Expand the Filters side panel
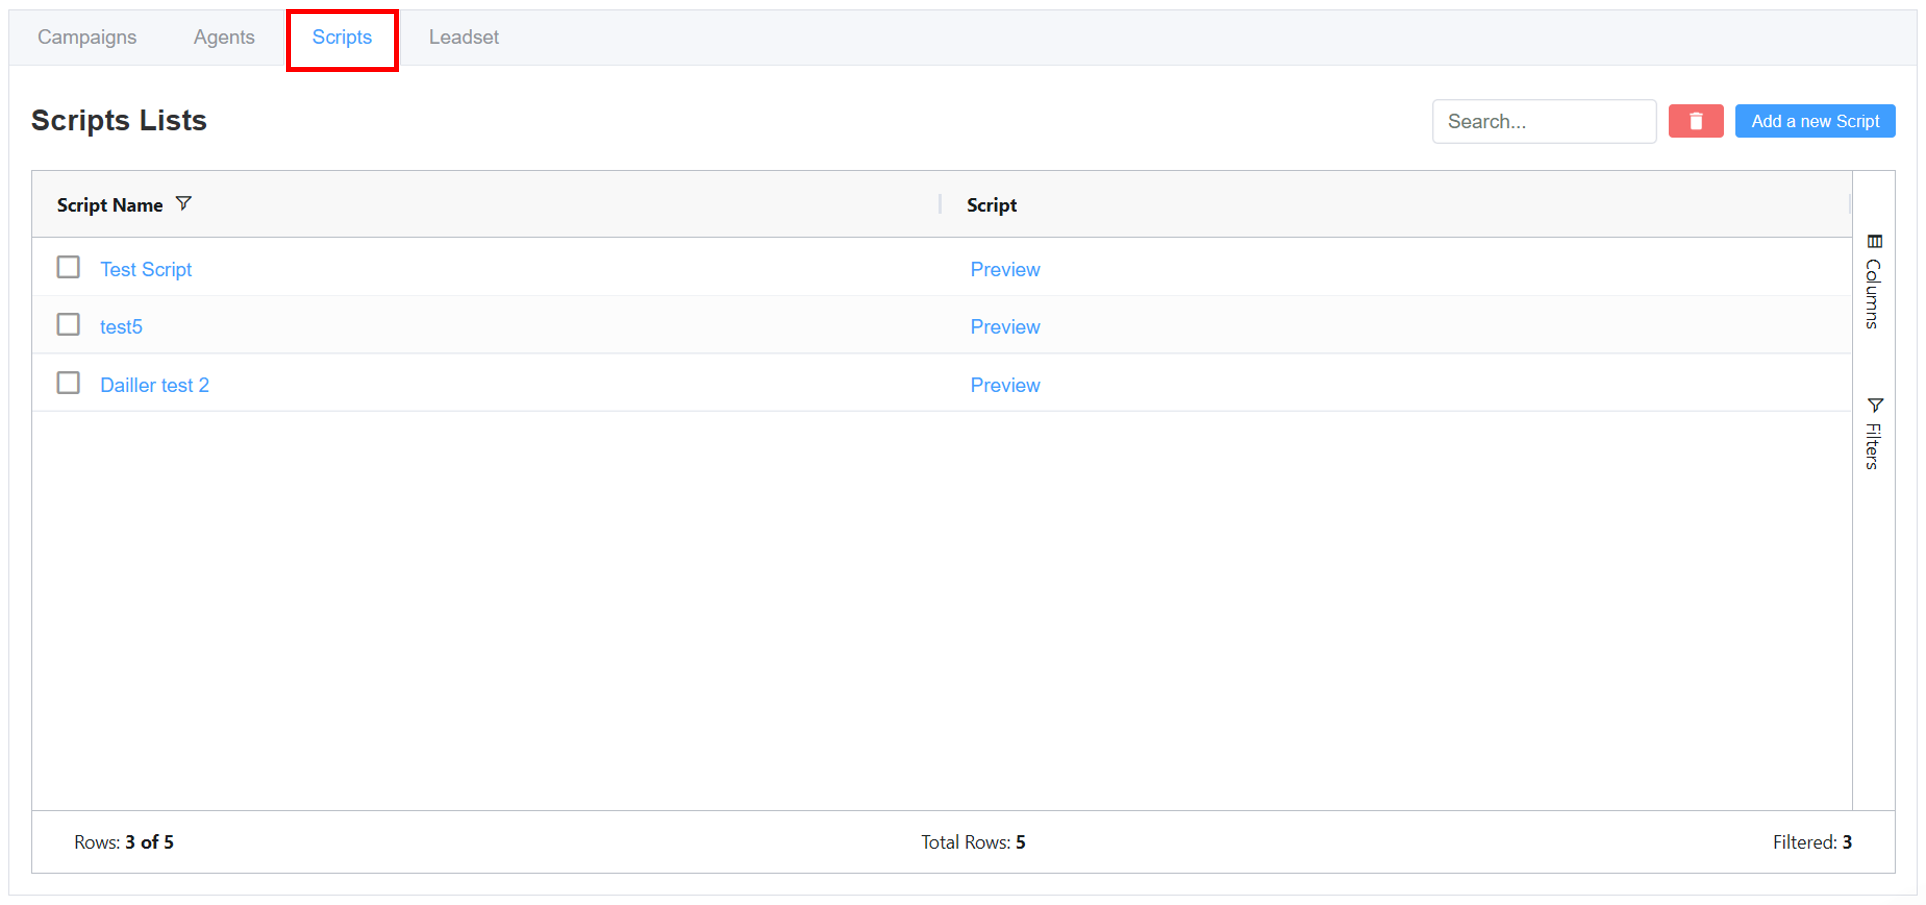 [1873, 445]
